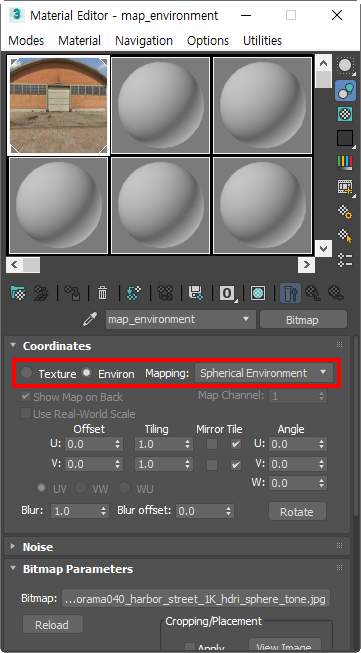Click the sample slots vertical scrollbar thumb
Viewport: 361px width, 653px height.
click(323, 79)
